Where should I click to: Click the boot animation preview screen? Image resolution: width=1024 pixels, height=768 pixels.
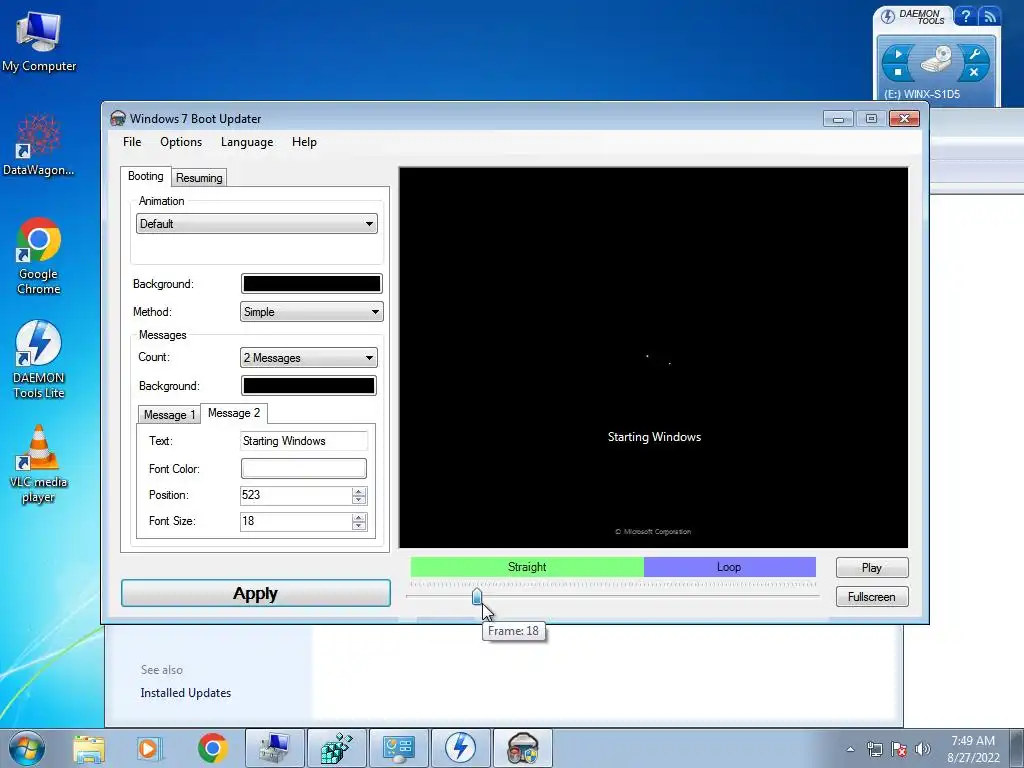pos(654,357)
